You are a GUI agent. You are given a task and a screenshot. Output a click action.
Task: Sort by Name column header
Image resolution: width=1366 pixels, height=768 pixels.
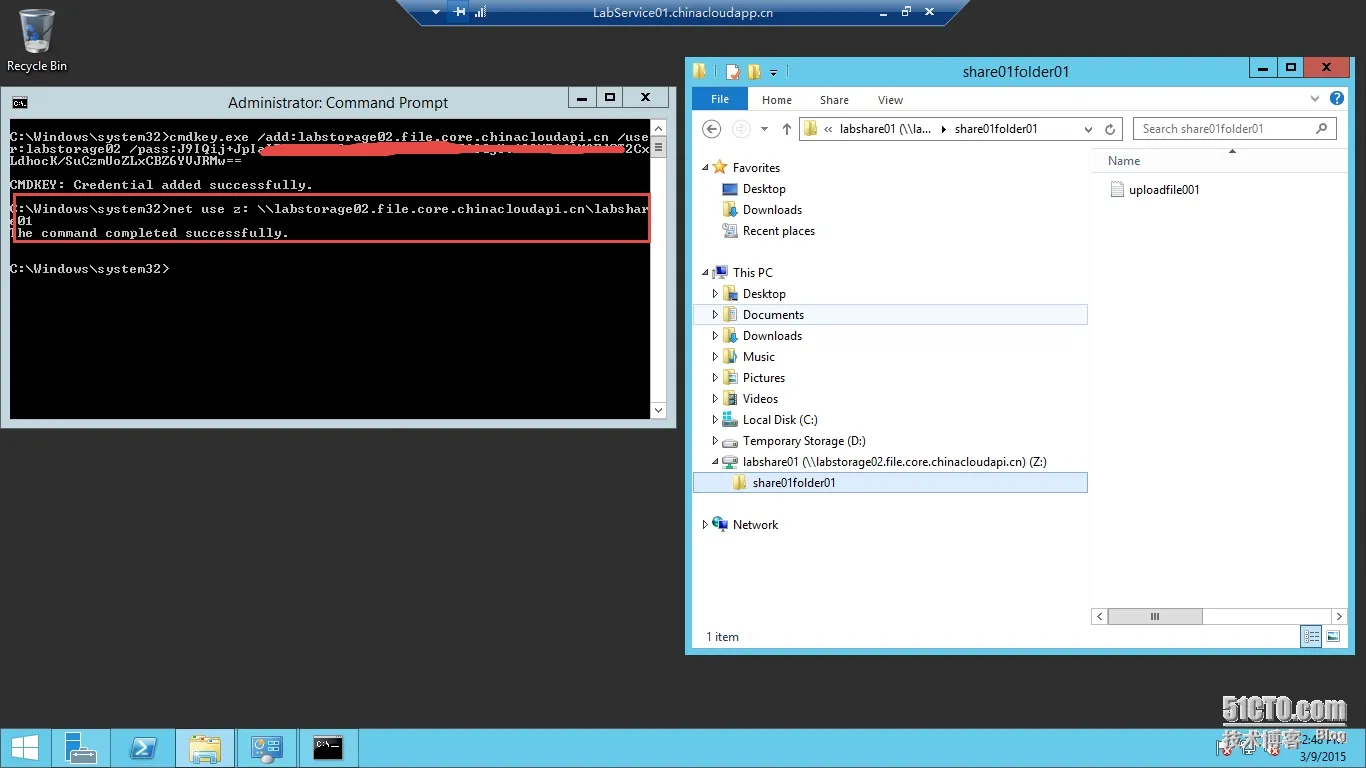[x=1124, y=161]
